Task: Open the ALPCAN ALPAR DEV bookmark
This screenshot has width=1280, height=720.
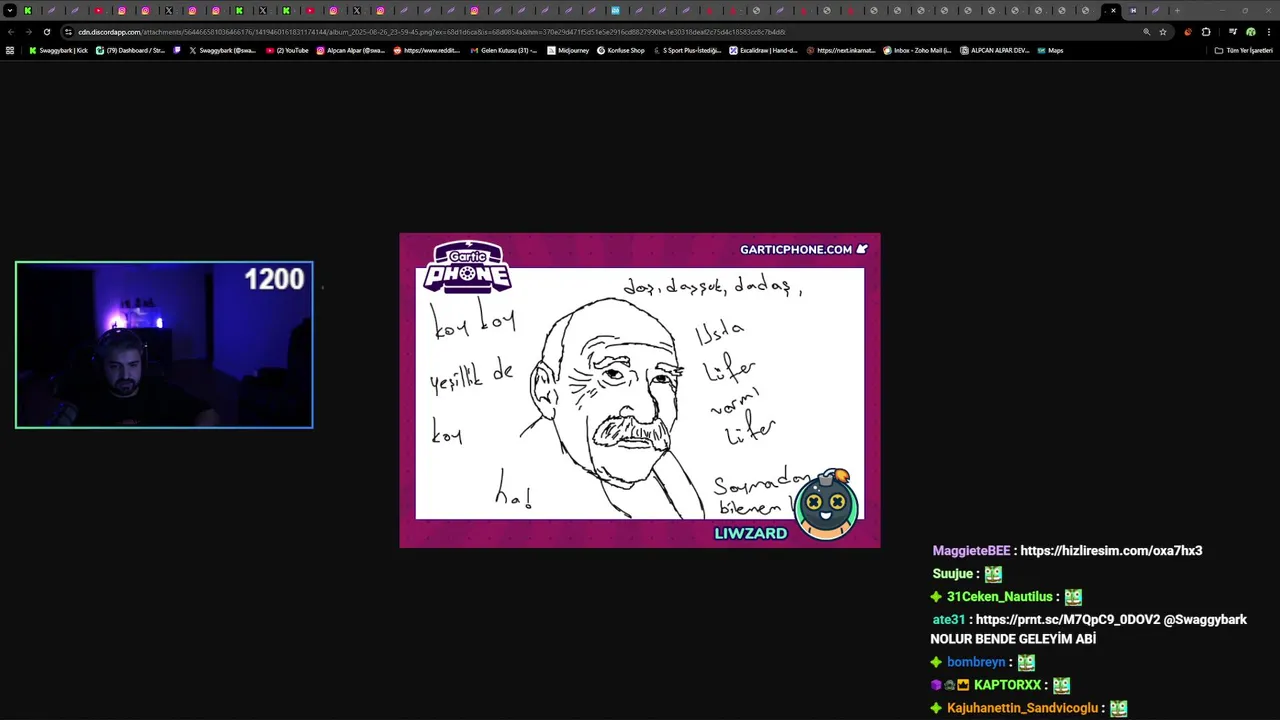Action: pos(994,50)
